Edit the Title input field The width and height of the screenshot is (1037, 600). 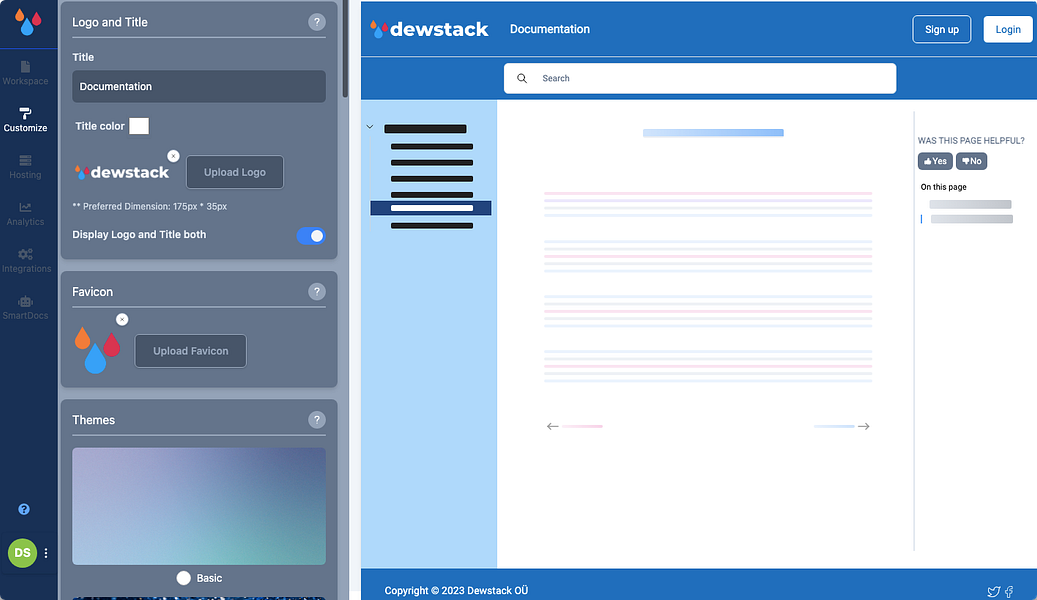(x=199, y=87)
